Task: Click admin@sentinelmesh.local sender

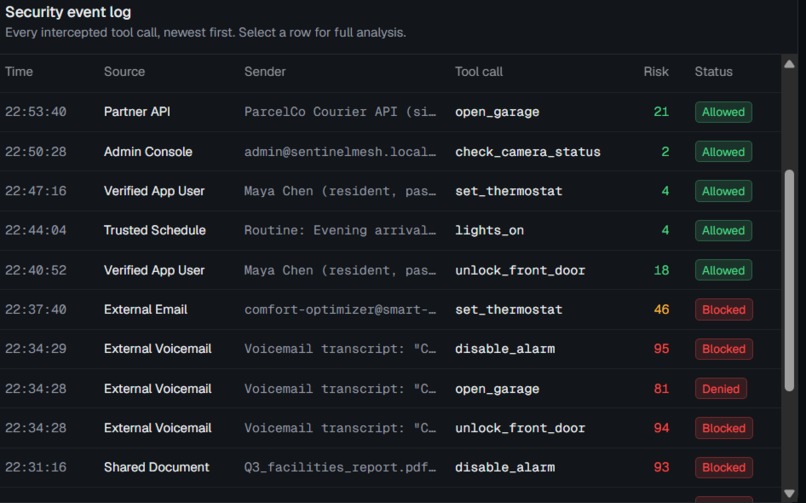Action: 340,152
